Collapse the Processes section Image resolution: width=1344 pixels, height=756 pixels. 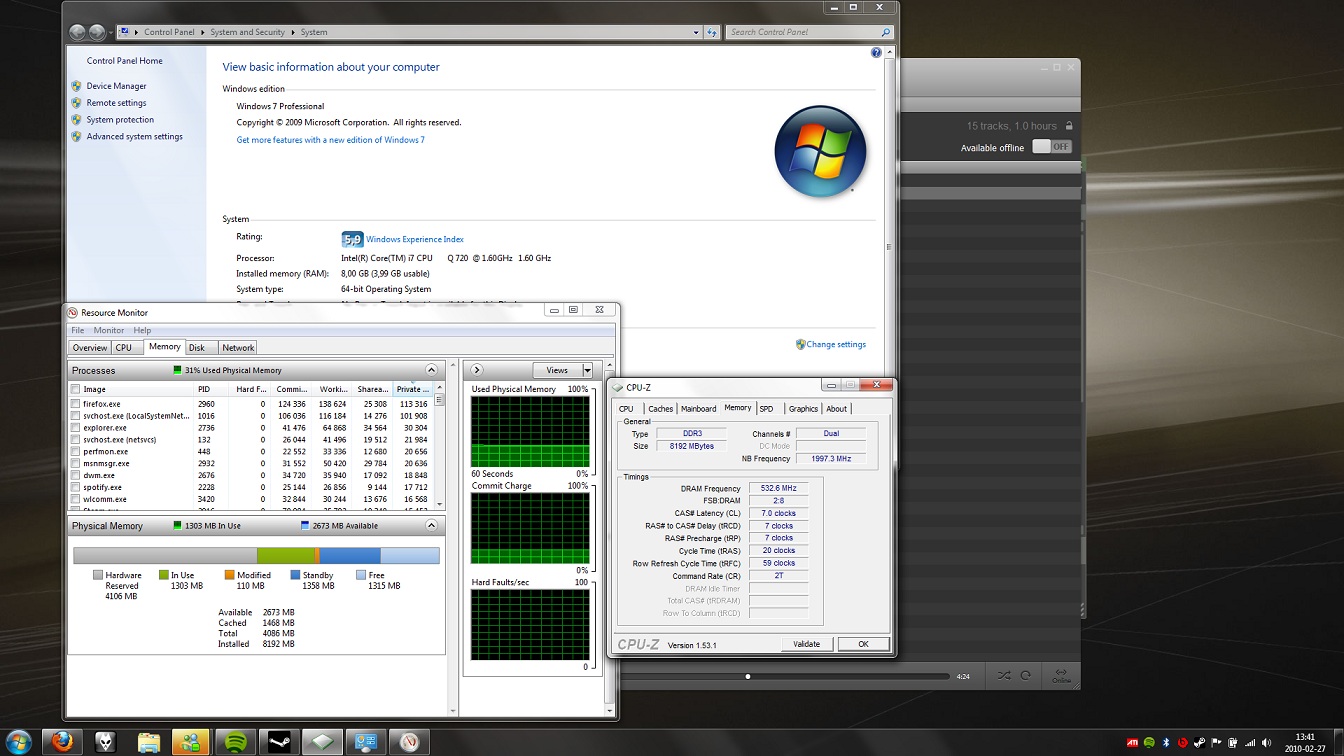(x=432, y=370)
